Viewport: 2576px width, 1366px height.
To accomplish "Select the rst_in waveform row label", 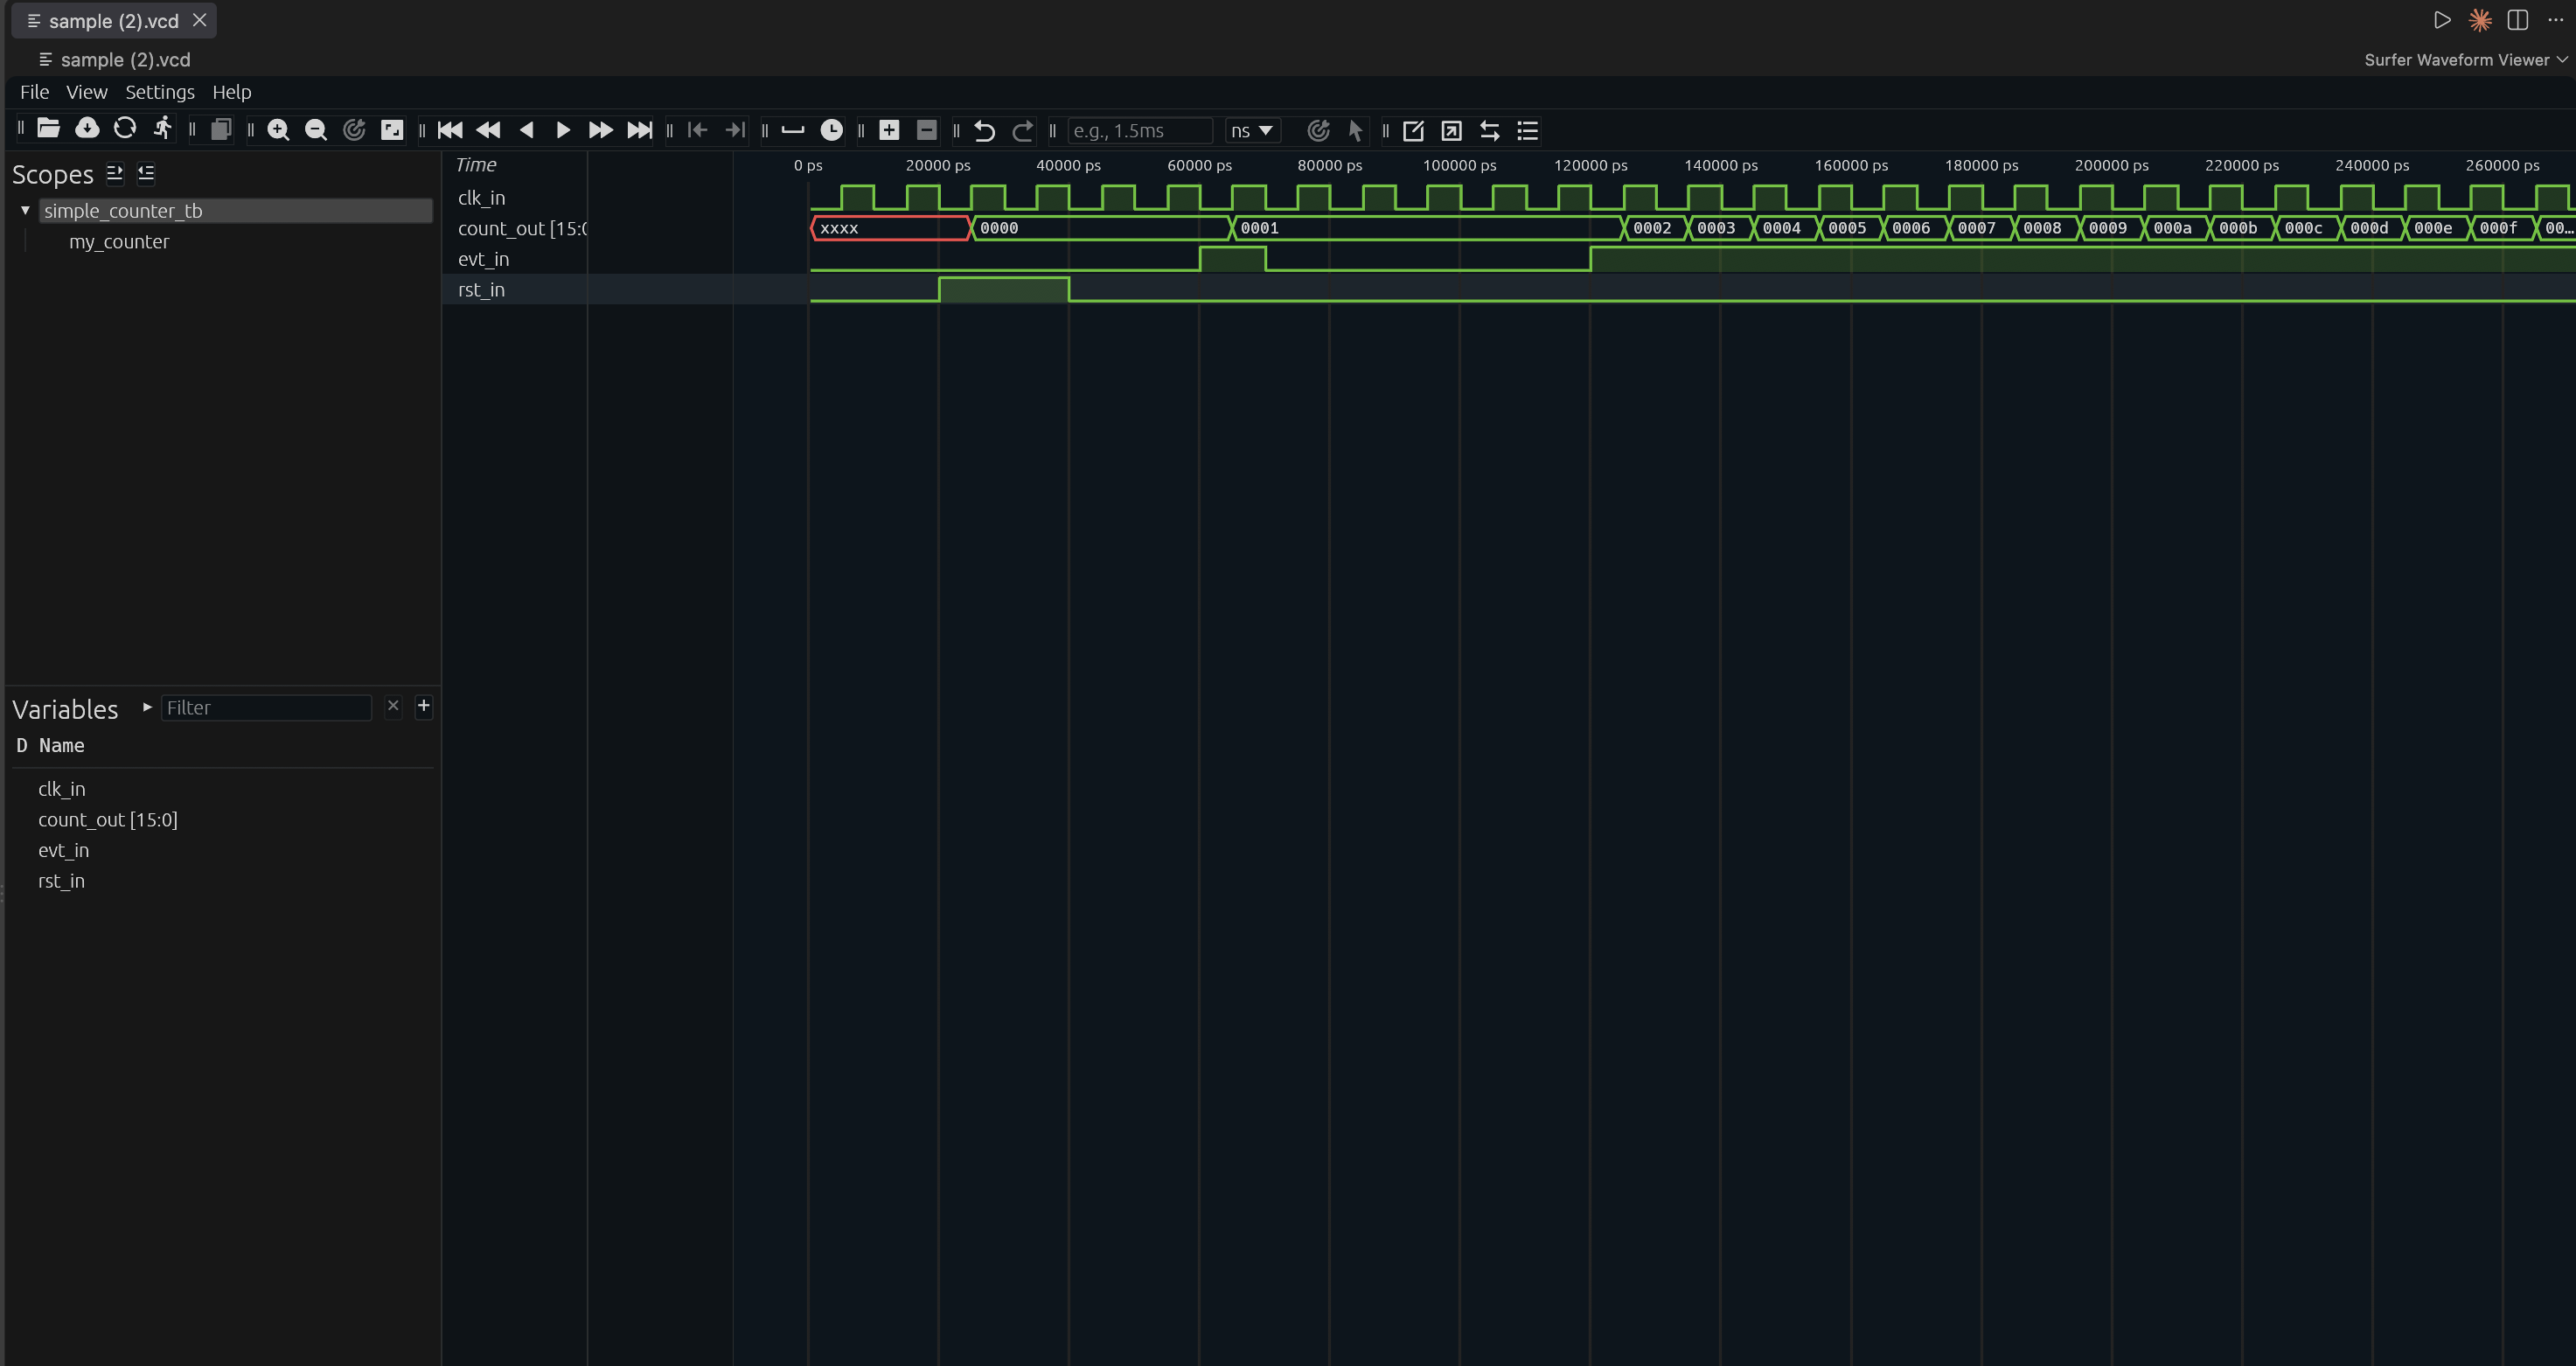I will (x=481, y=290).
